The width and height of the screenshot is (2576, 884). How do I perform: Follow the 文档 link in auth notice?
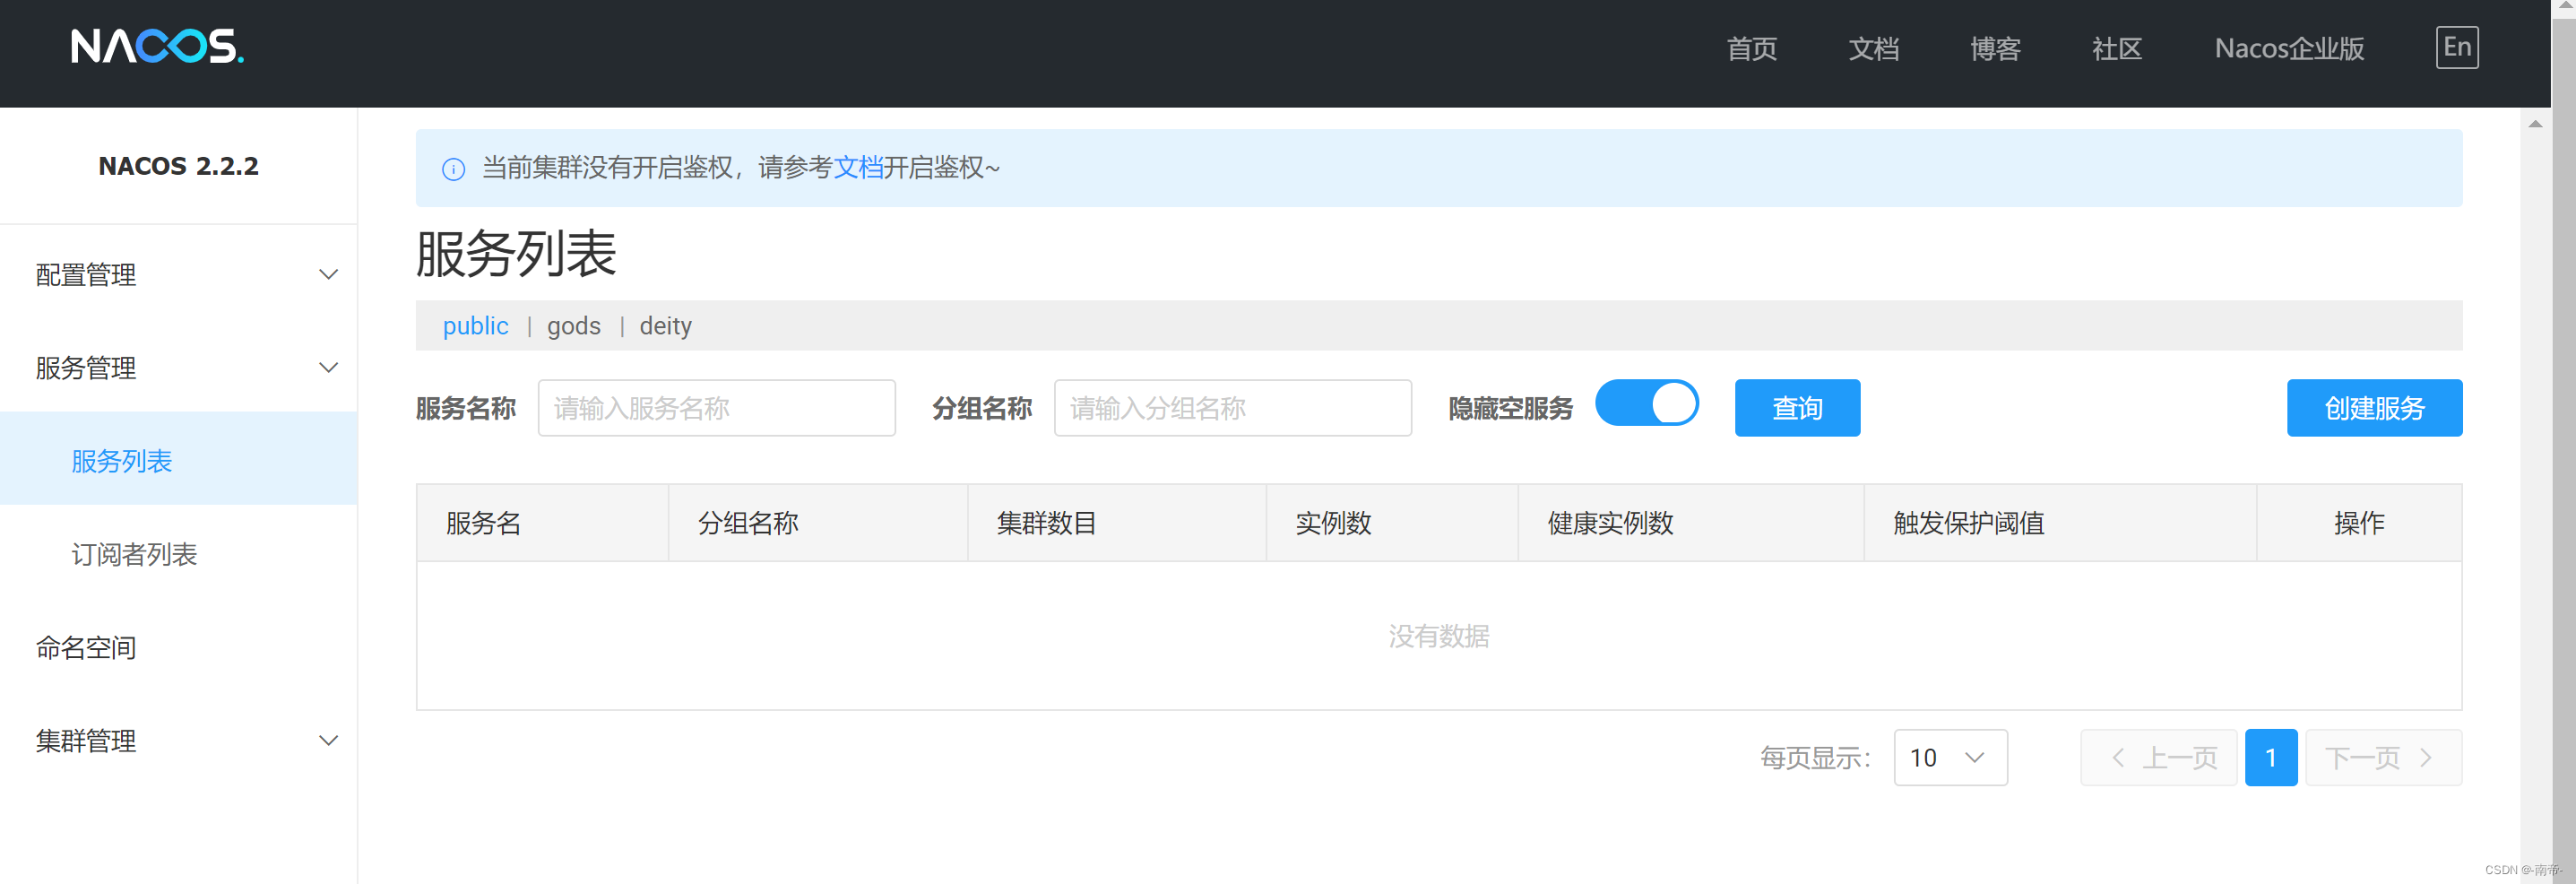tap(857, 167)
